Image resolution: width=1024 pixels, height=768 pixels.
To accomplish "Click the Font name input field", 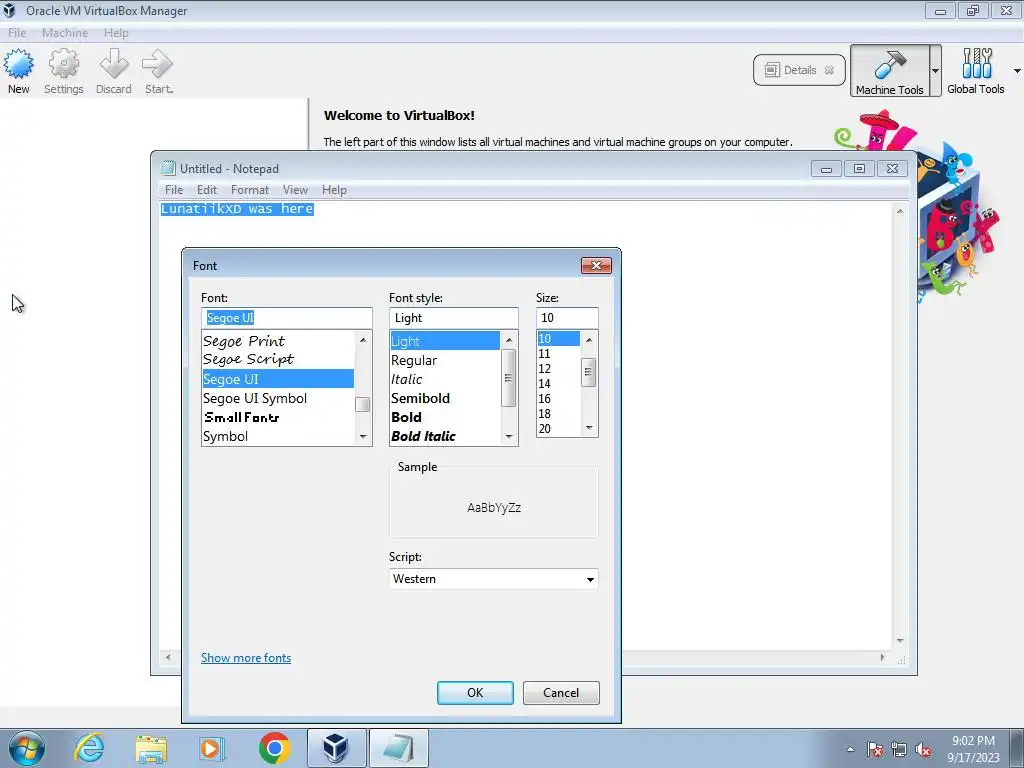I will 287,318.
